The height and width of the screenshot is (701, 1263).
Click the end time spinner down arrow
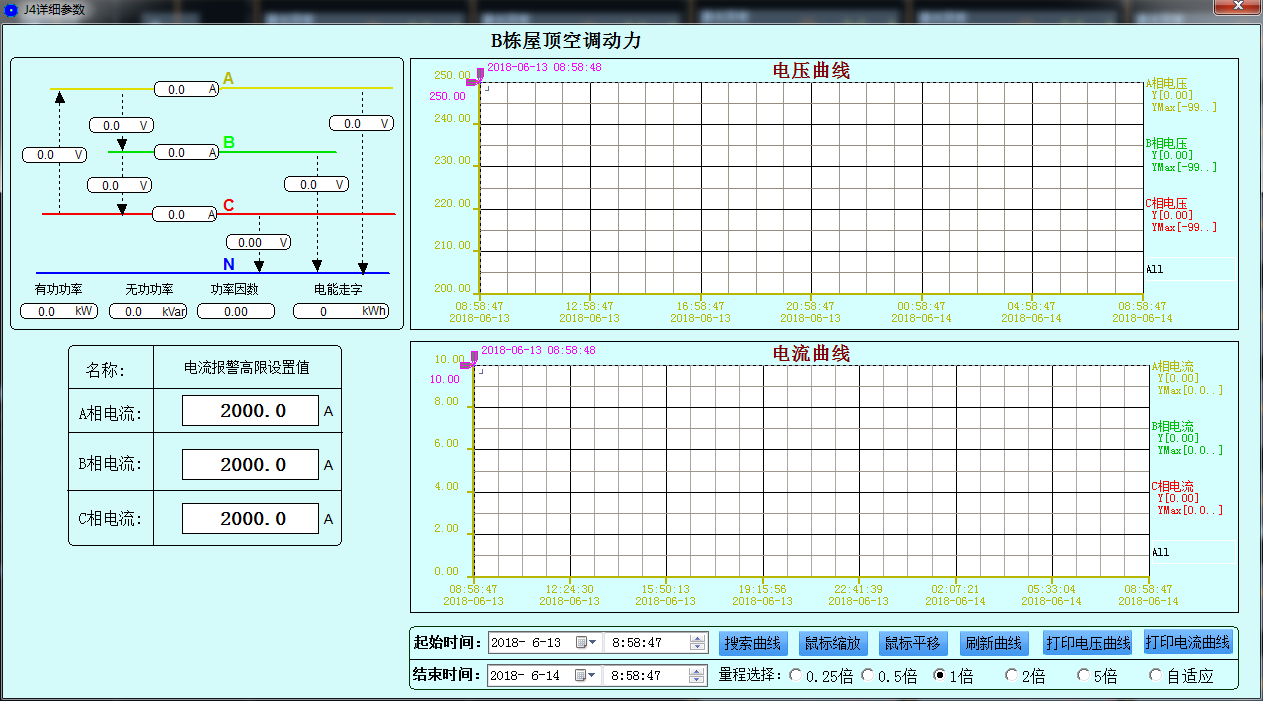(x=697, y=679)
